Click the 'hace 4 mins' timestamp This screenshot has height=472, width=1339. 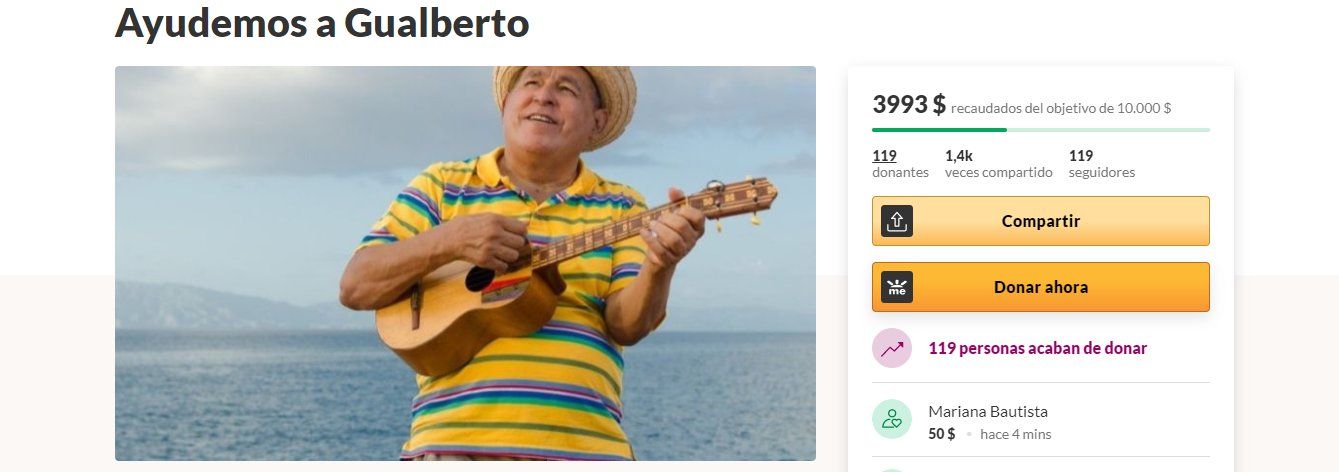(1015, 434)
